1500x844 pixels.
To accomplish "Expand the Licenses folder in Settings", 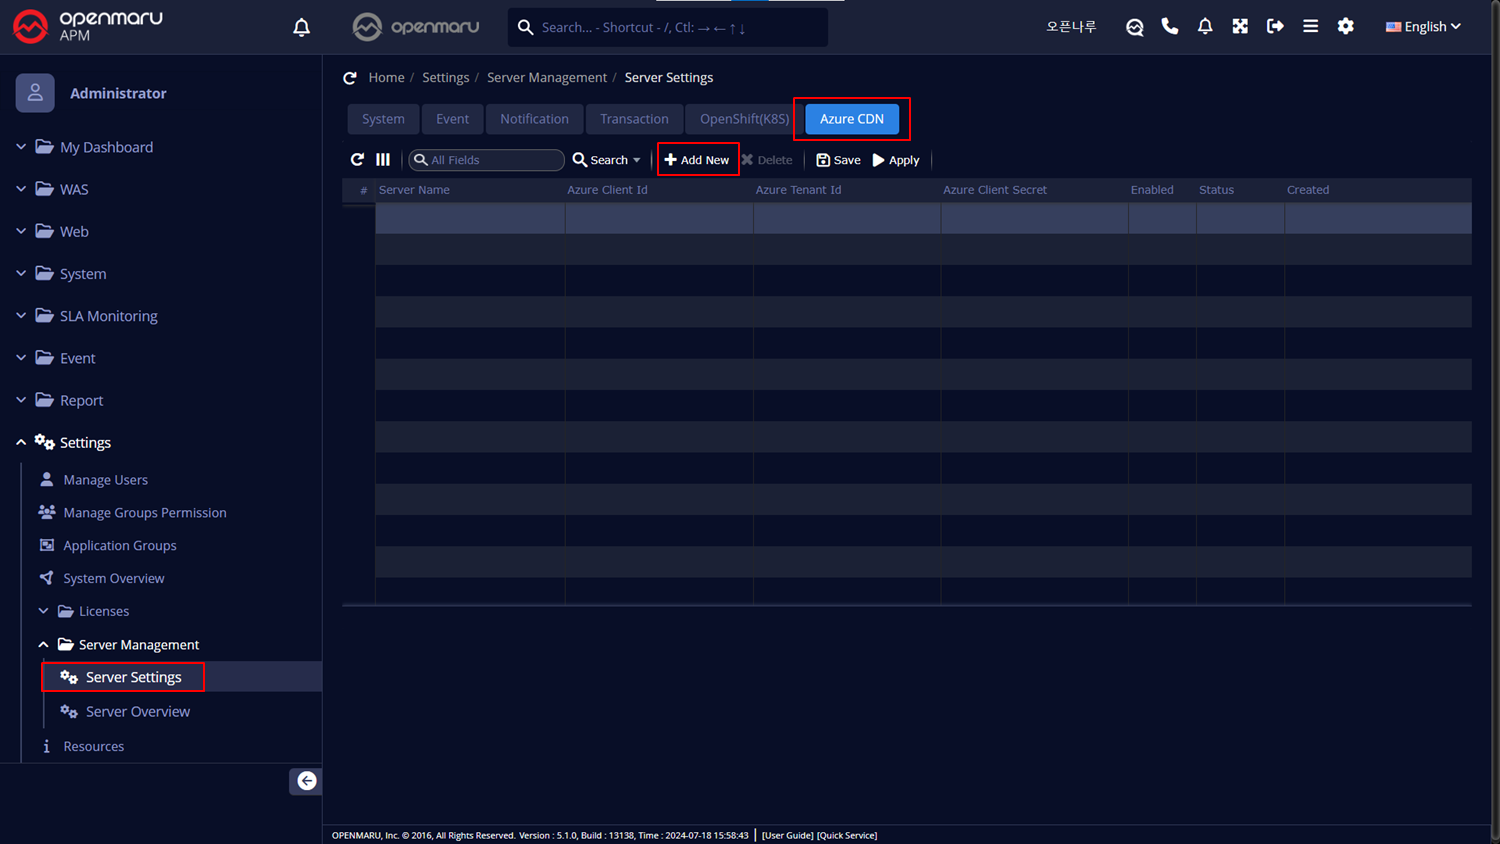I will (104, 611).
